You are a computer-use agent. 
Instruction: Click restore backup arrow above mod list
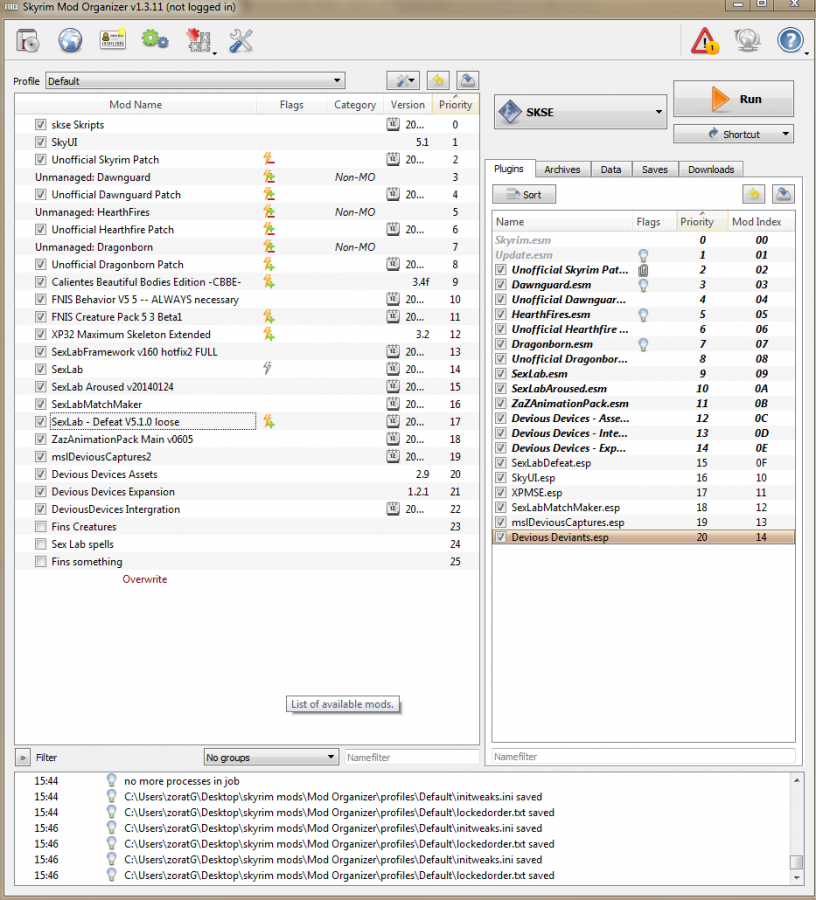pyautogui.click(x=438, y=80)
